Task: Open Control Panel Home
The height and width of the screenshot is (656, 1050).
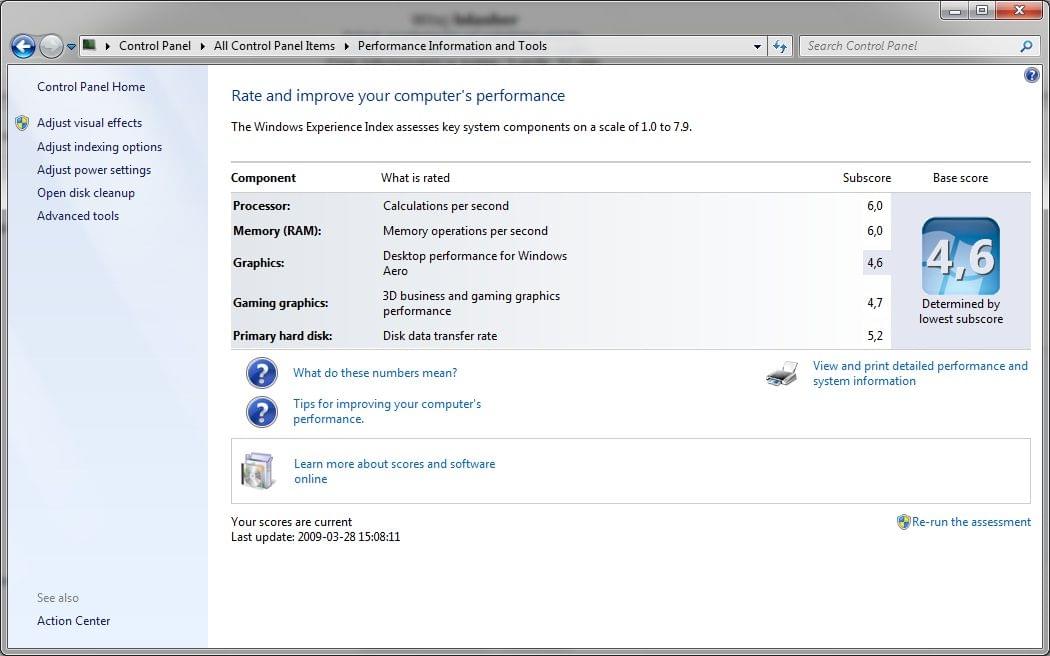Action: (91, 87)
